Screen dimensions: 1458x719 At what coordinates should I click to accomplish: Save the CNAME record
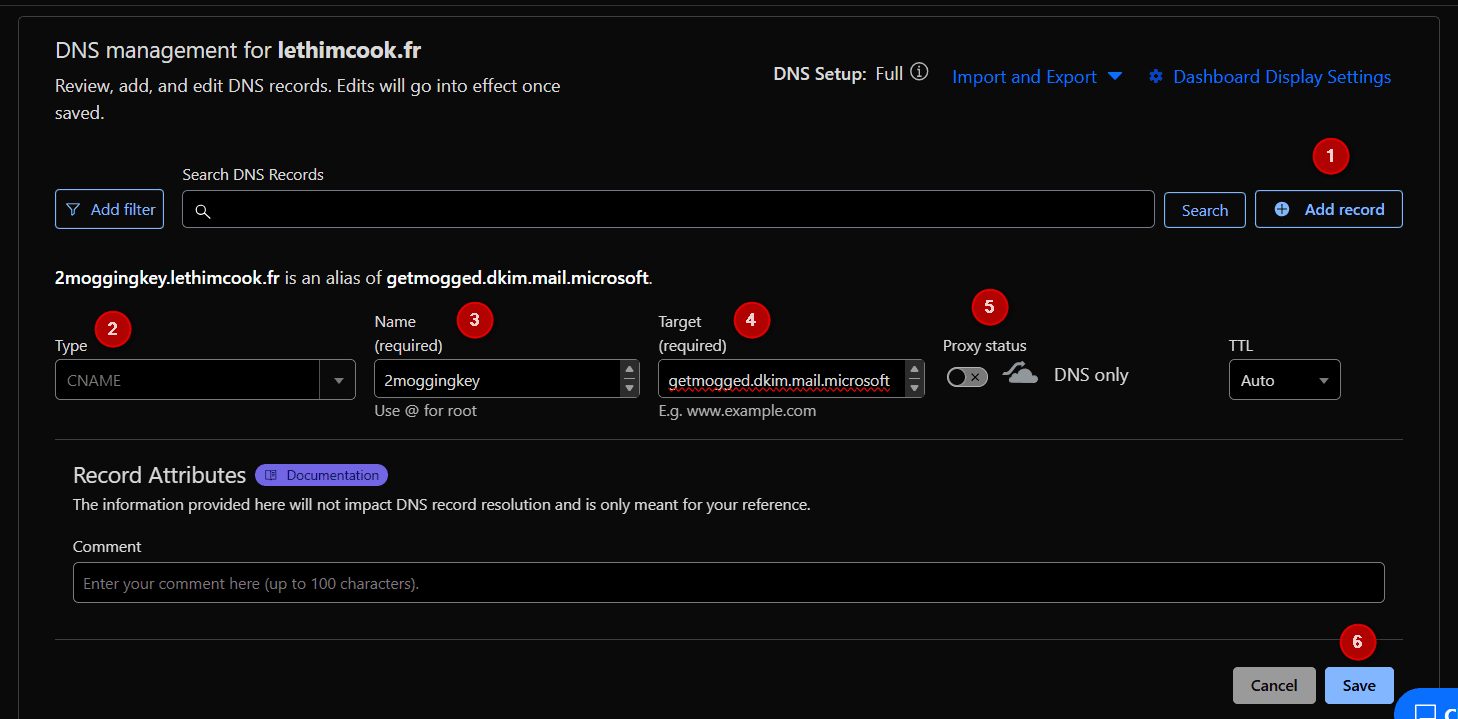[1358, 685]
